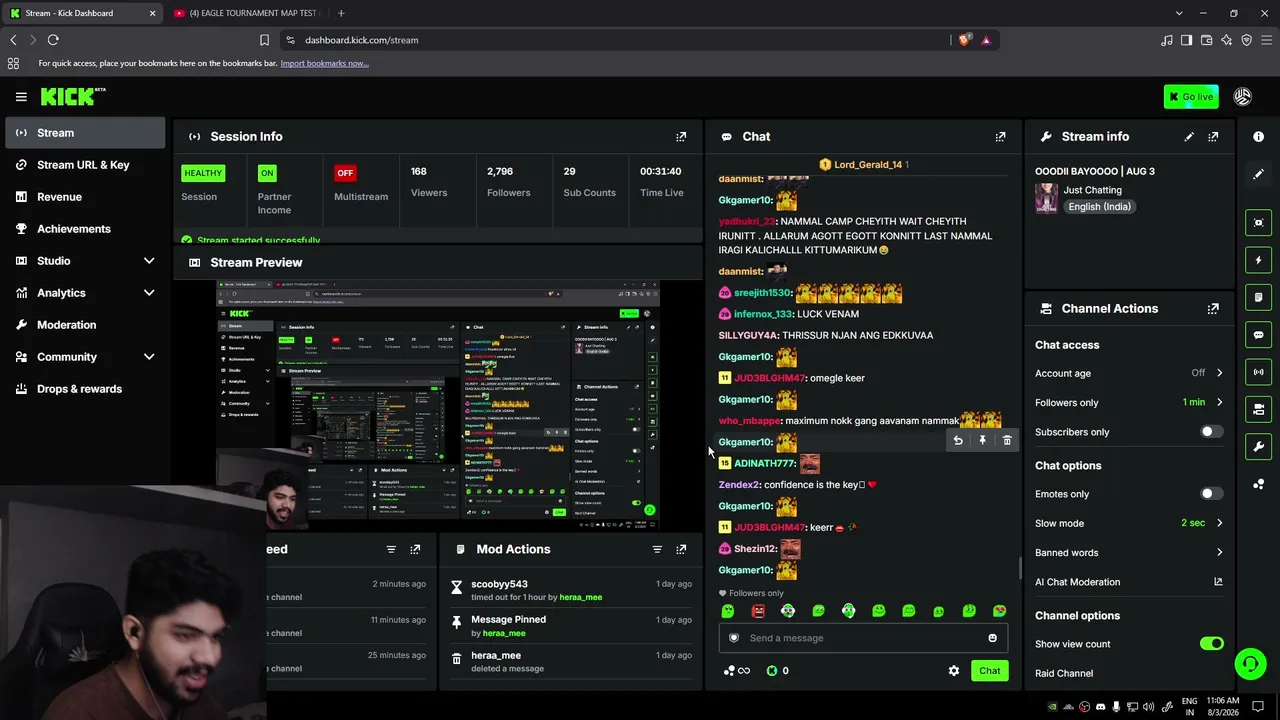
Task: Open Mod Actions filter menu
Action: (x=657, y=549)
